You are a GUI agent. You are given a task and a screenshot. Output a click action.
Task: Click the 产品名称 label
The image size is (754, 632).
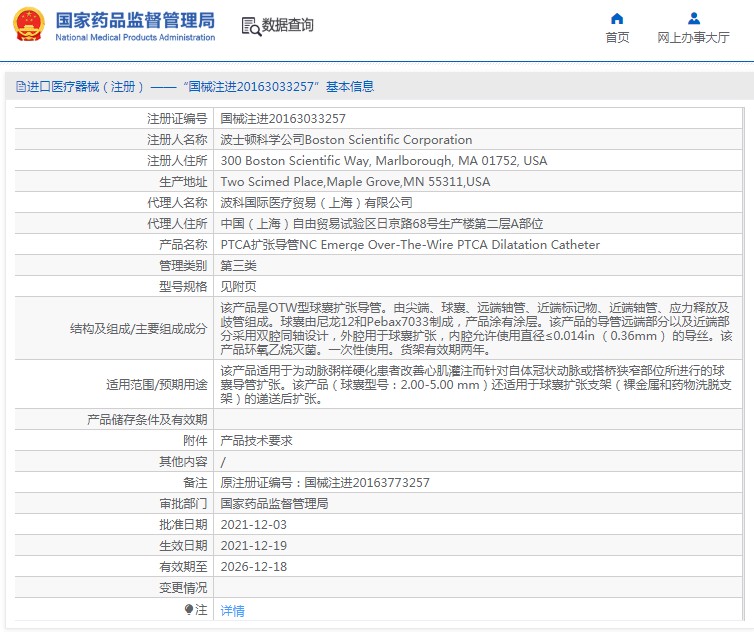(183, 245)
